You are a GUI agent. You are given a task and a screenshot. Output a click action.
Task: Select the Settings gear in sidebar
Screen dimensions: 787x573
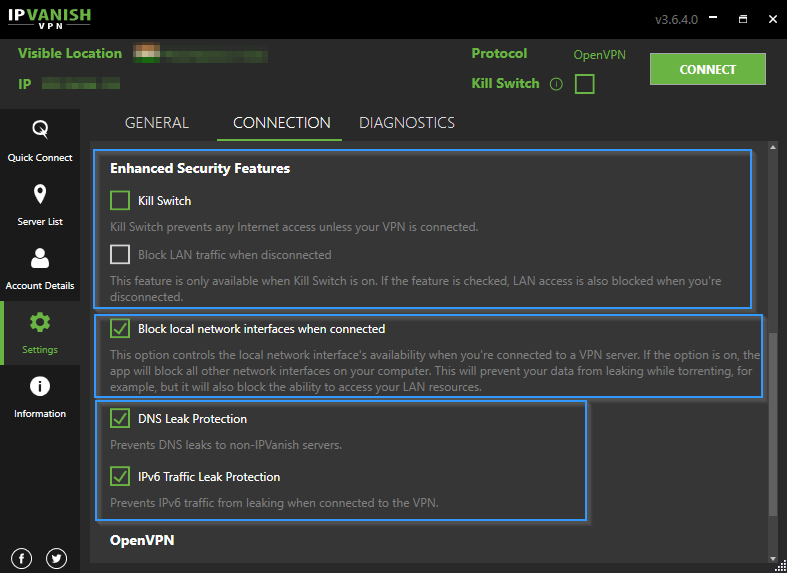[x=40, y=322]
